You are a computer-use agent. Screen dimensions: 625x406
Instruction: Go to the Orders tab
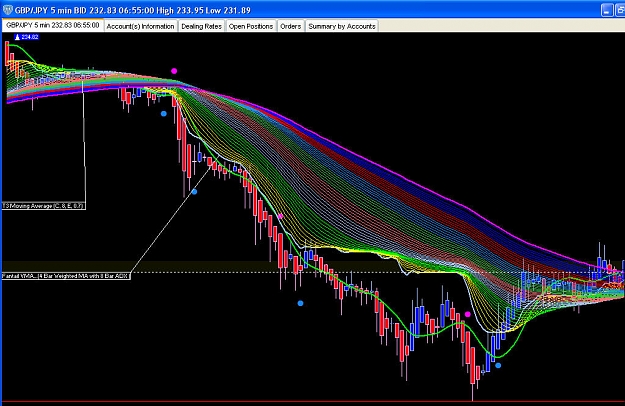(291, 26)
